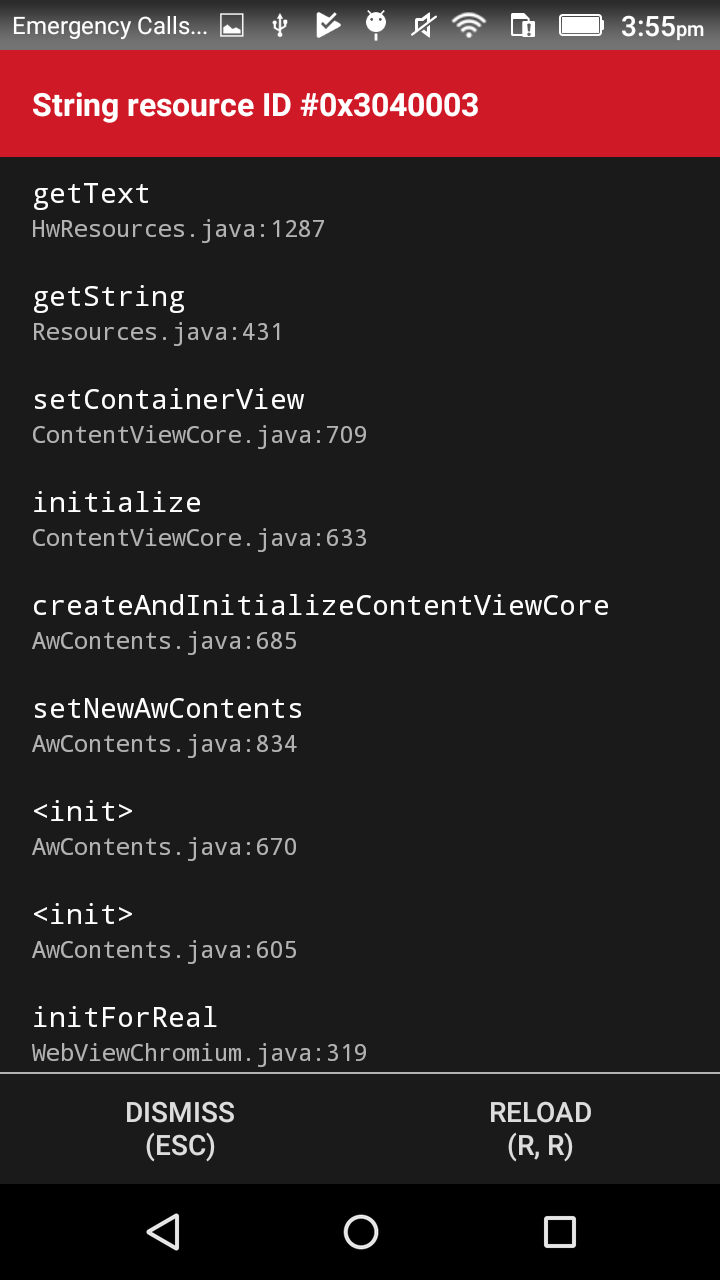Tap the Android debug bug icon
Image resolution: width=720 pixels, height=1280 pixels.
coord(376,25)
